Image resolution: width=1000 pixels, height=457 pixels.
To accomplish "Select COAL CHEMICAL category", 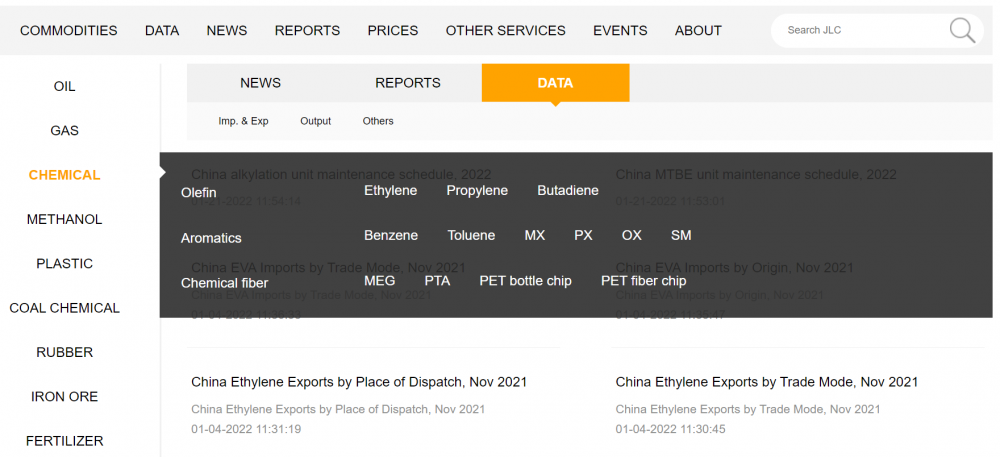I will pyautogui.click(x=64, y=308).
